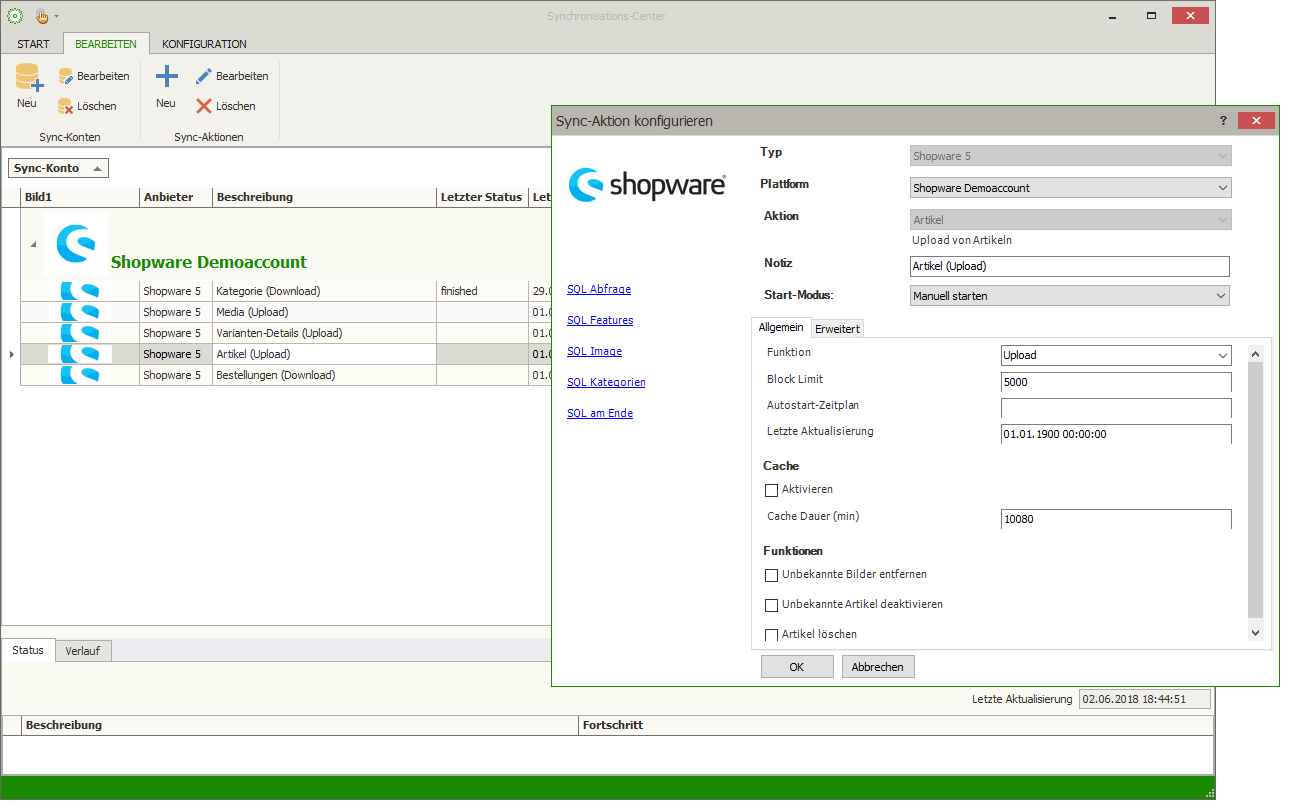
Task: Click Bearbeiten in the Sync-Konten group
Action: 93,76
